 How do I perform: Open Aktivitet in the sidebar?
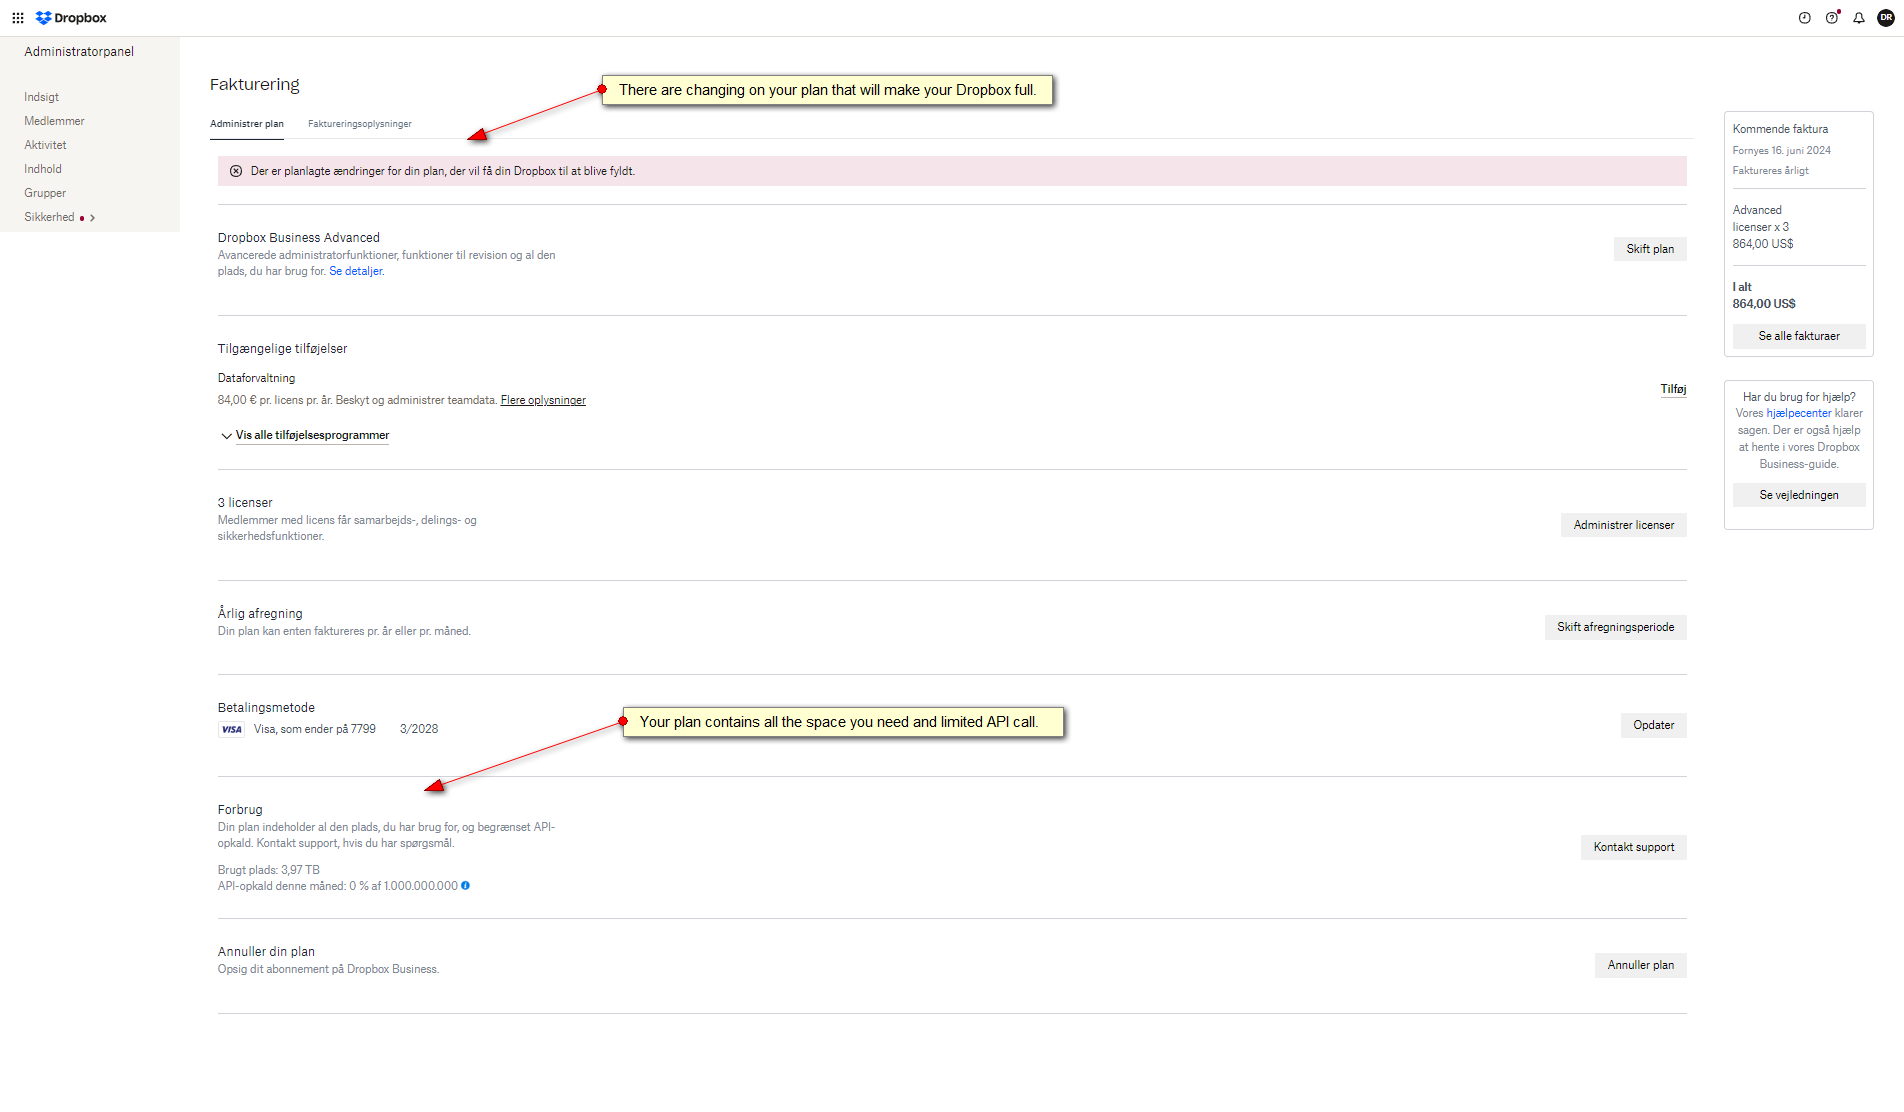pyautogui.click(x=46, y=145)
